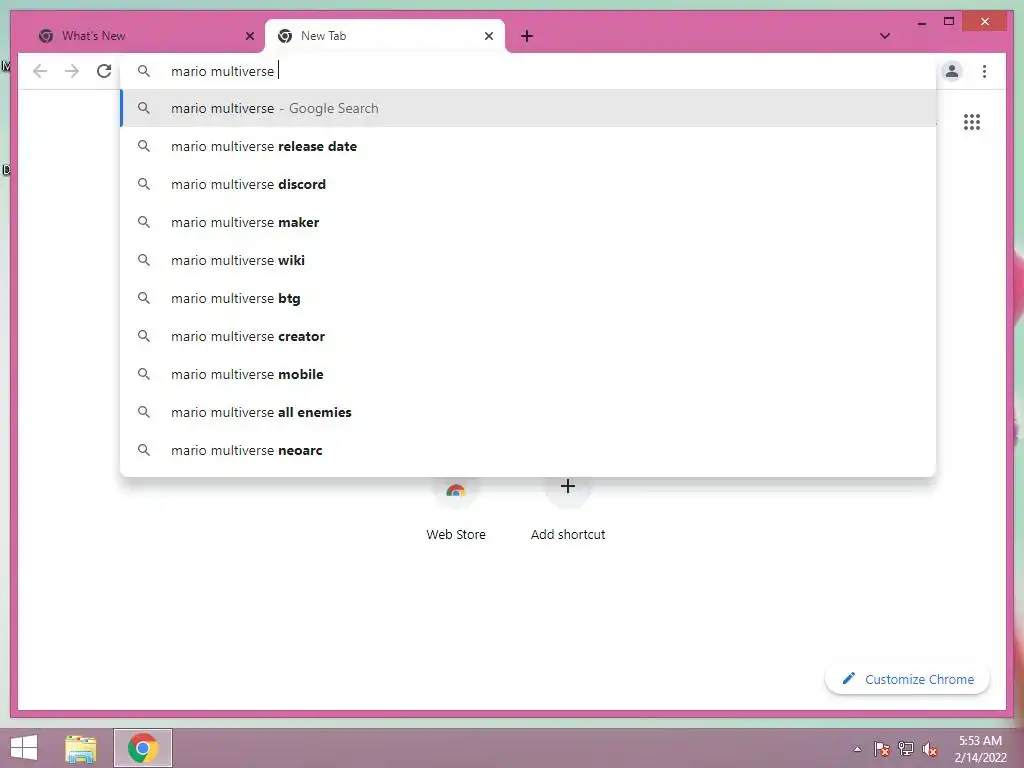Open a new tab with the plus button
The image size is (1024, 768).
pyautogui.click(x=527, y=36)
